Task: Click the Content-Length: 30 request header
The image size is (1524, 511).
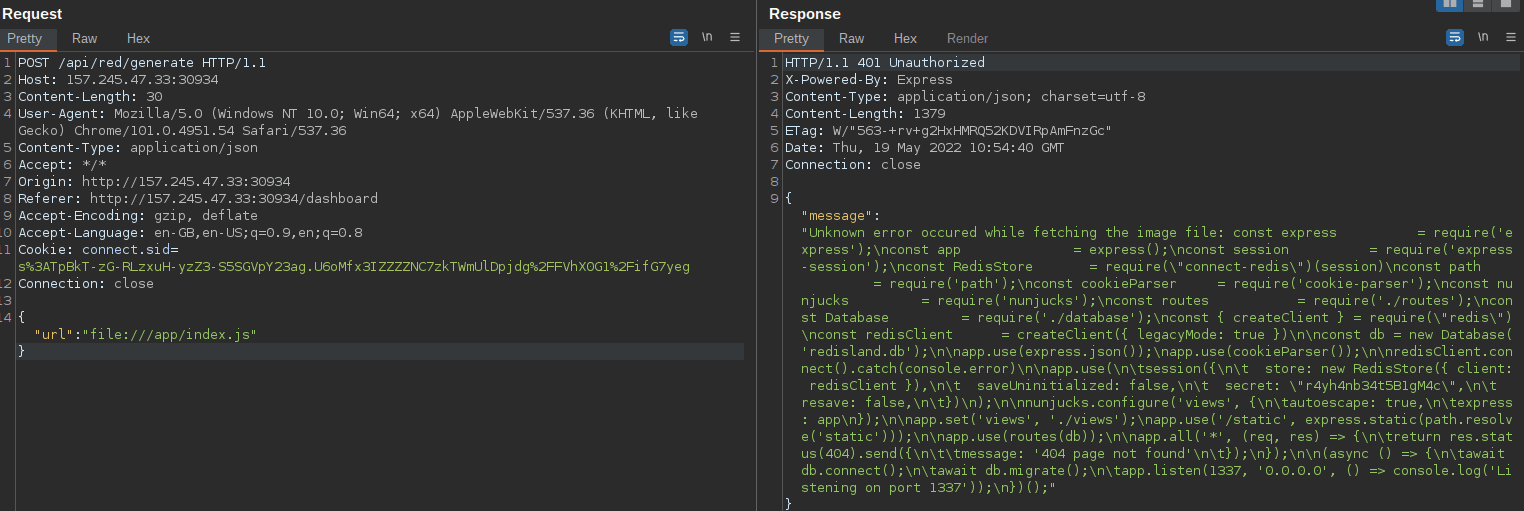Action: click(90, 96)
